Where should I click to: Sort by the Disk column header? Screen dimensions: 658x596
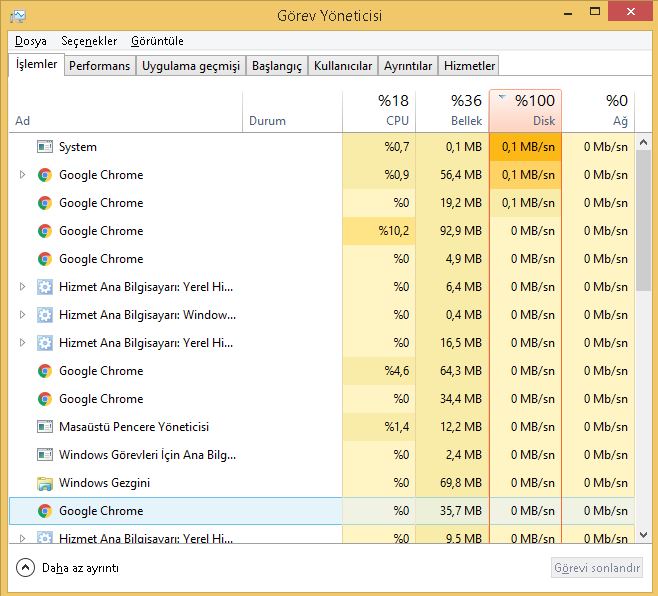pos(525,111)
